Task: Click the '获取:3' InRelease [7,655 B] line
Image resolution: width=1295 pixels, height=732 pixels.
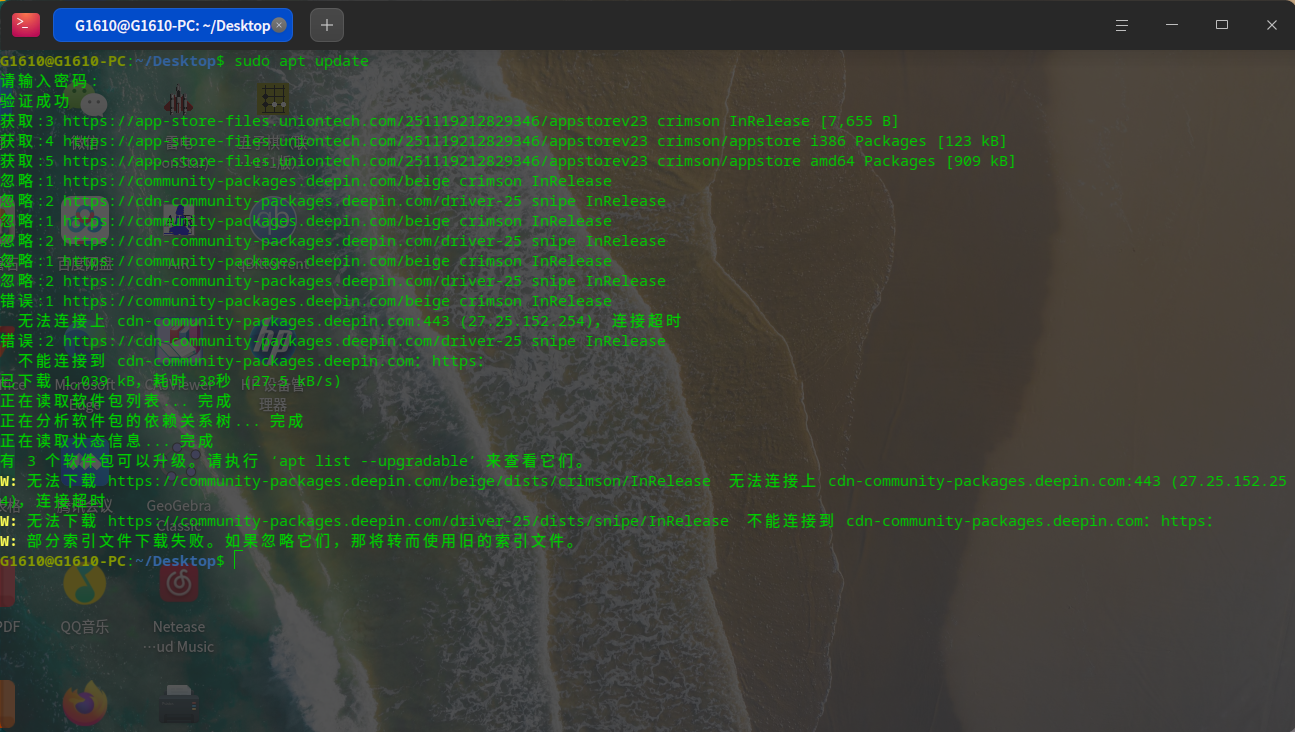Action: point(449,121)
